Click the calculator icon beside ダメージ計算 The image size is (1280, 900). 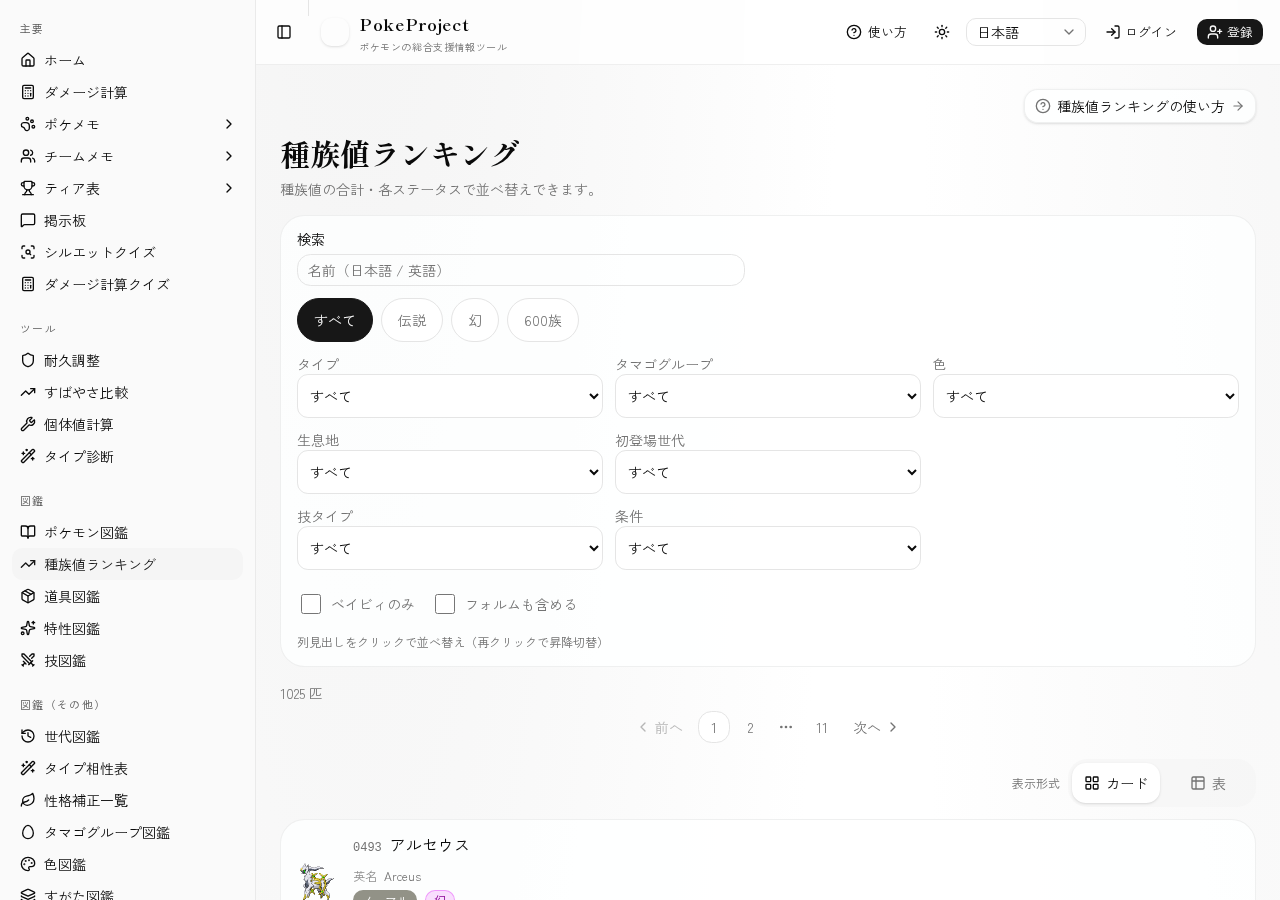[x=28, y=92]
